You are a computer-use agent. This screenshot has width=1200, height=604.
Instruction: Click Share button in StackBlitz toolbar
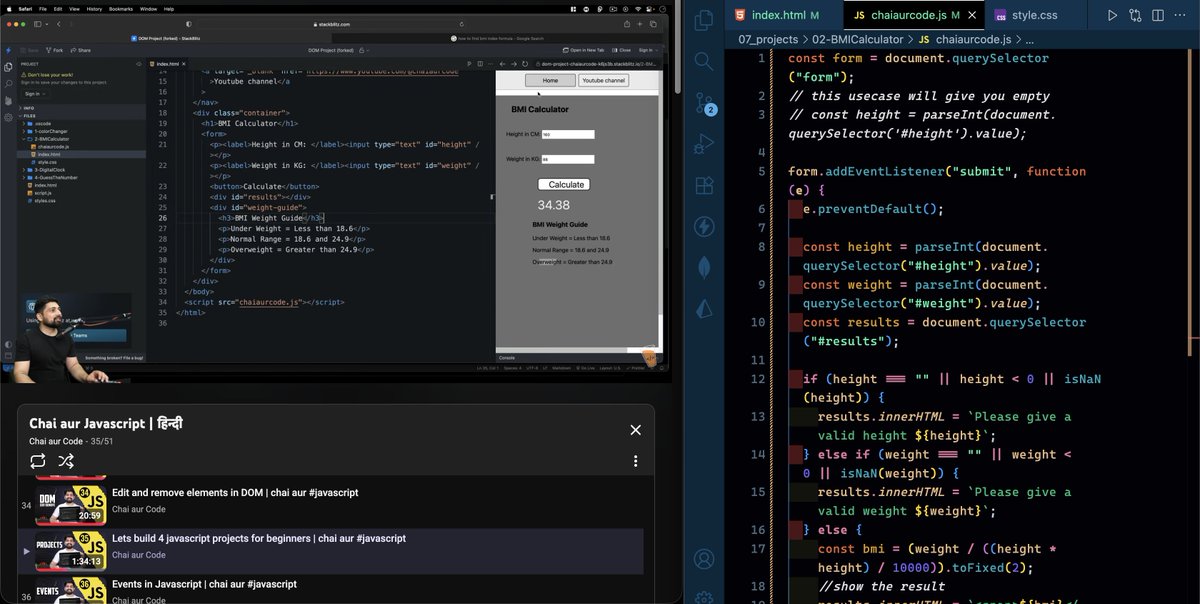[x=81, y=50]
